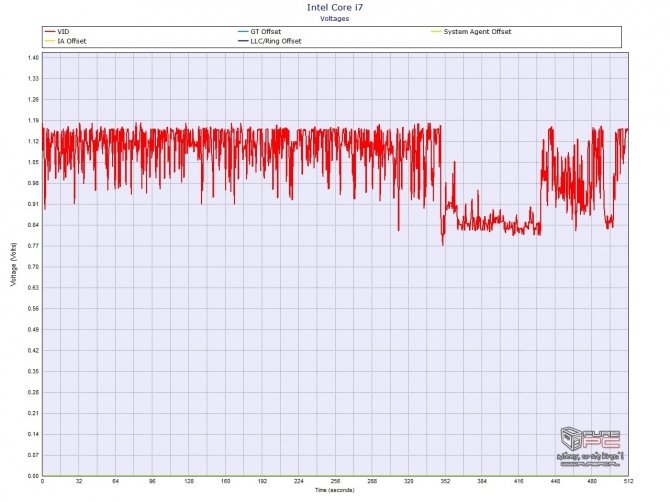This screenshot has width=670, height=502.
Task: Click the 0.49 y-axis value
Action: click(34, 329)
